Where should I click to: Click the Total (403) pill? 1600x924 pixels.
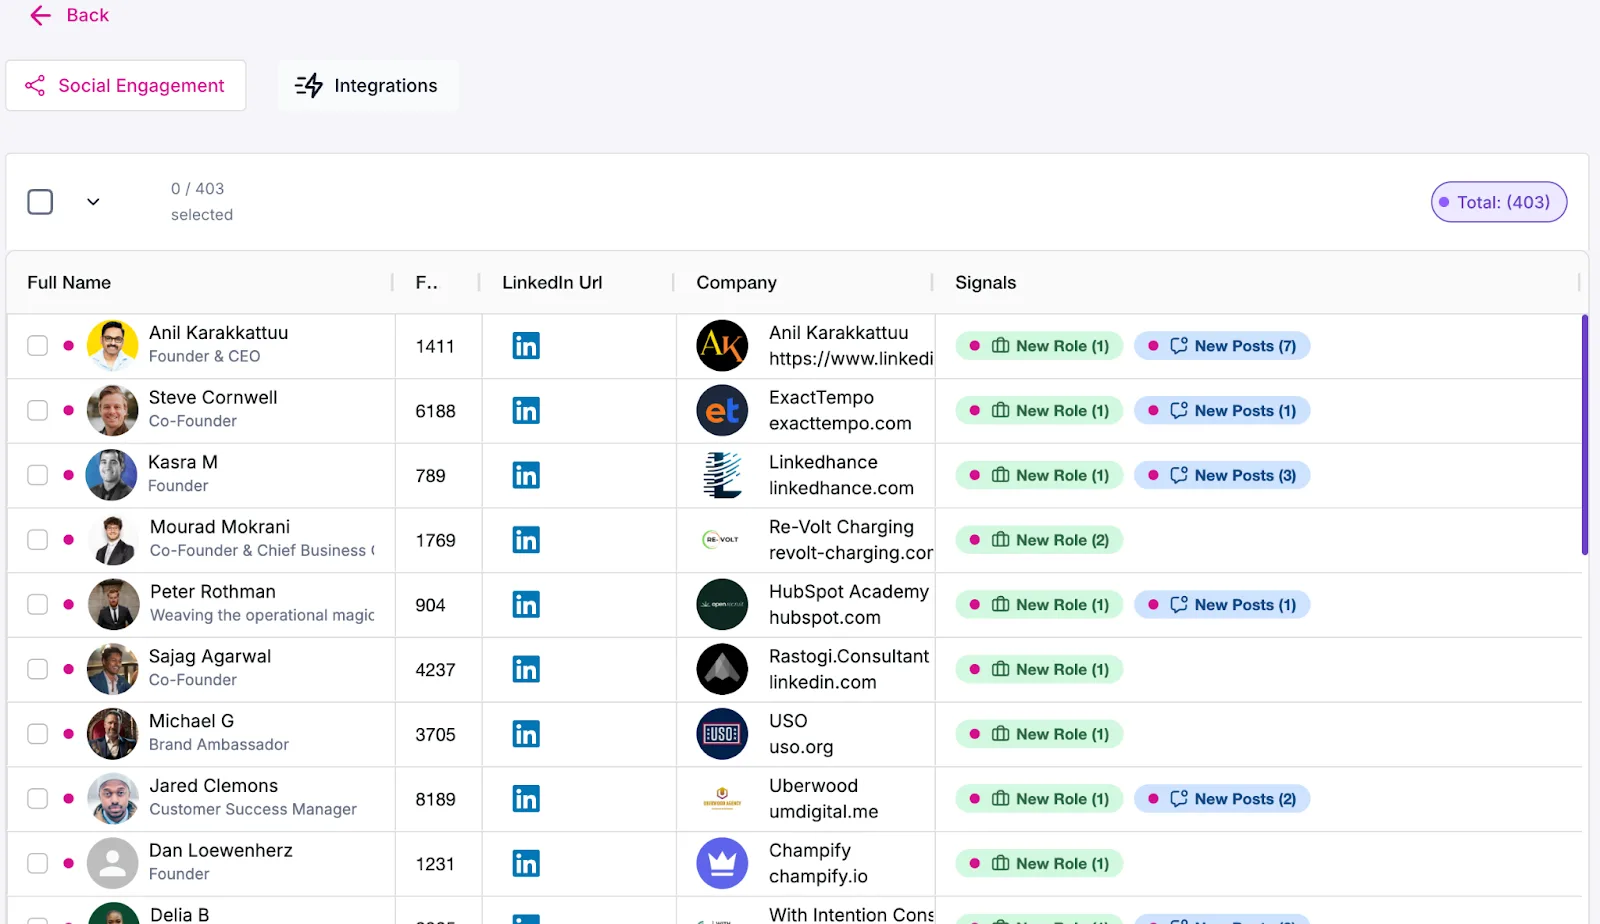(1499, 202)
